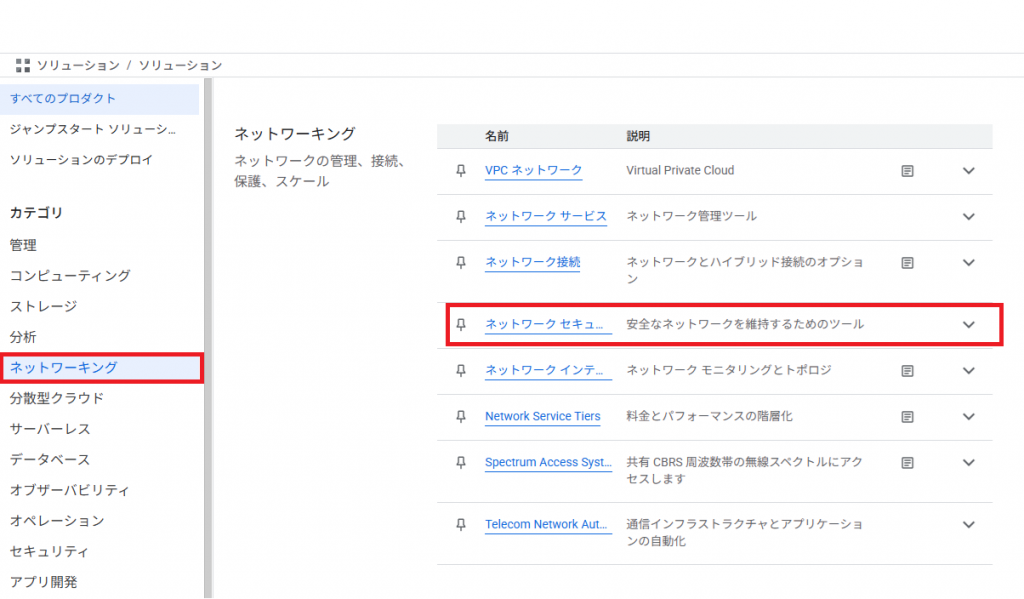Click first ソリューション breadcrumb text
This screenshot has height=599, width=1024.
78,65
